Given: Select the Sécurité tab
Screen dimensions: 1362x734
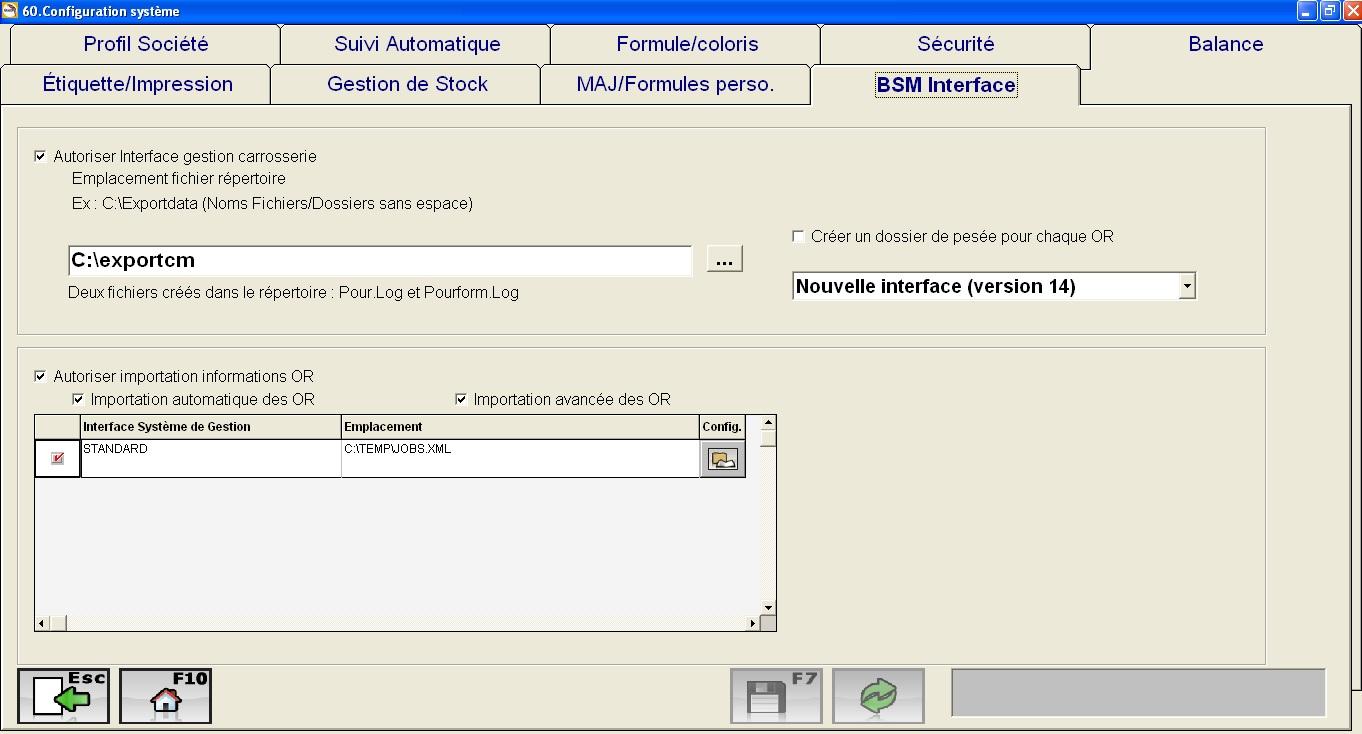Looking at the screenshot, I should click(x=955, y=44).
